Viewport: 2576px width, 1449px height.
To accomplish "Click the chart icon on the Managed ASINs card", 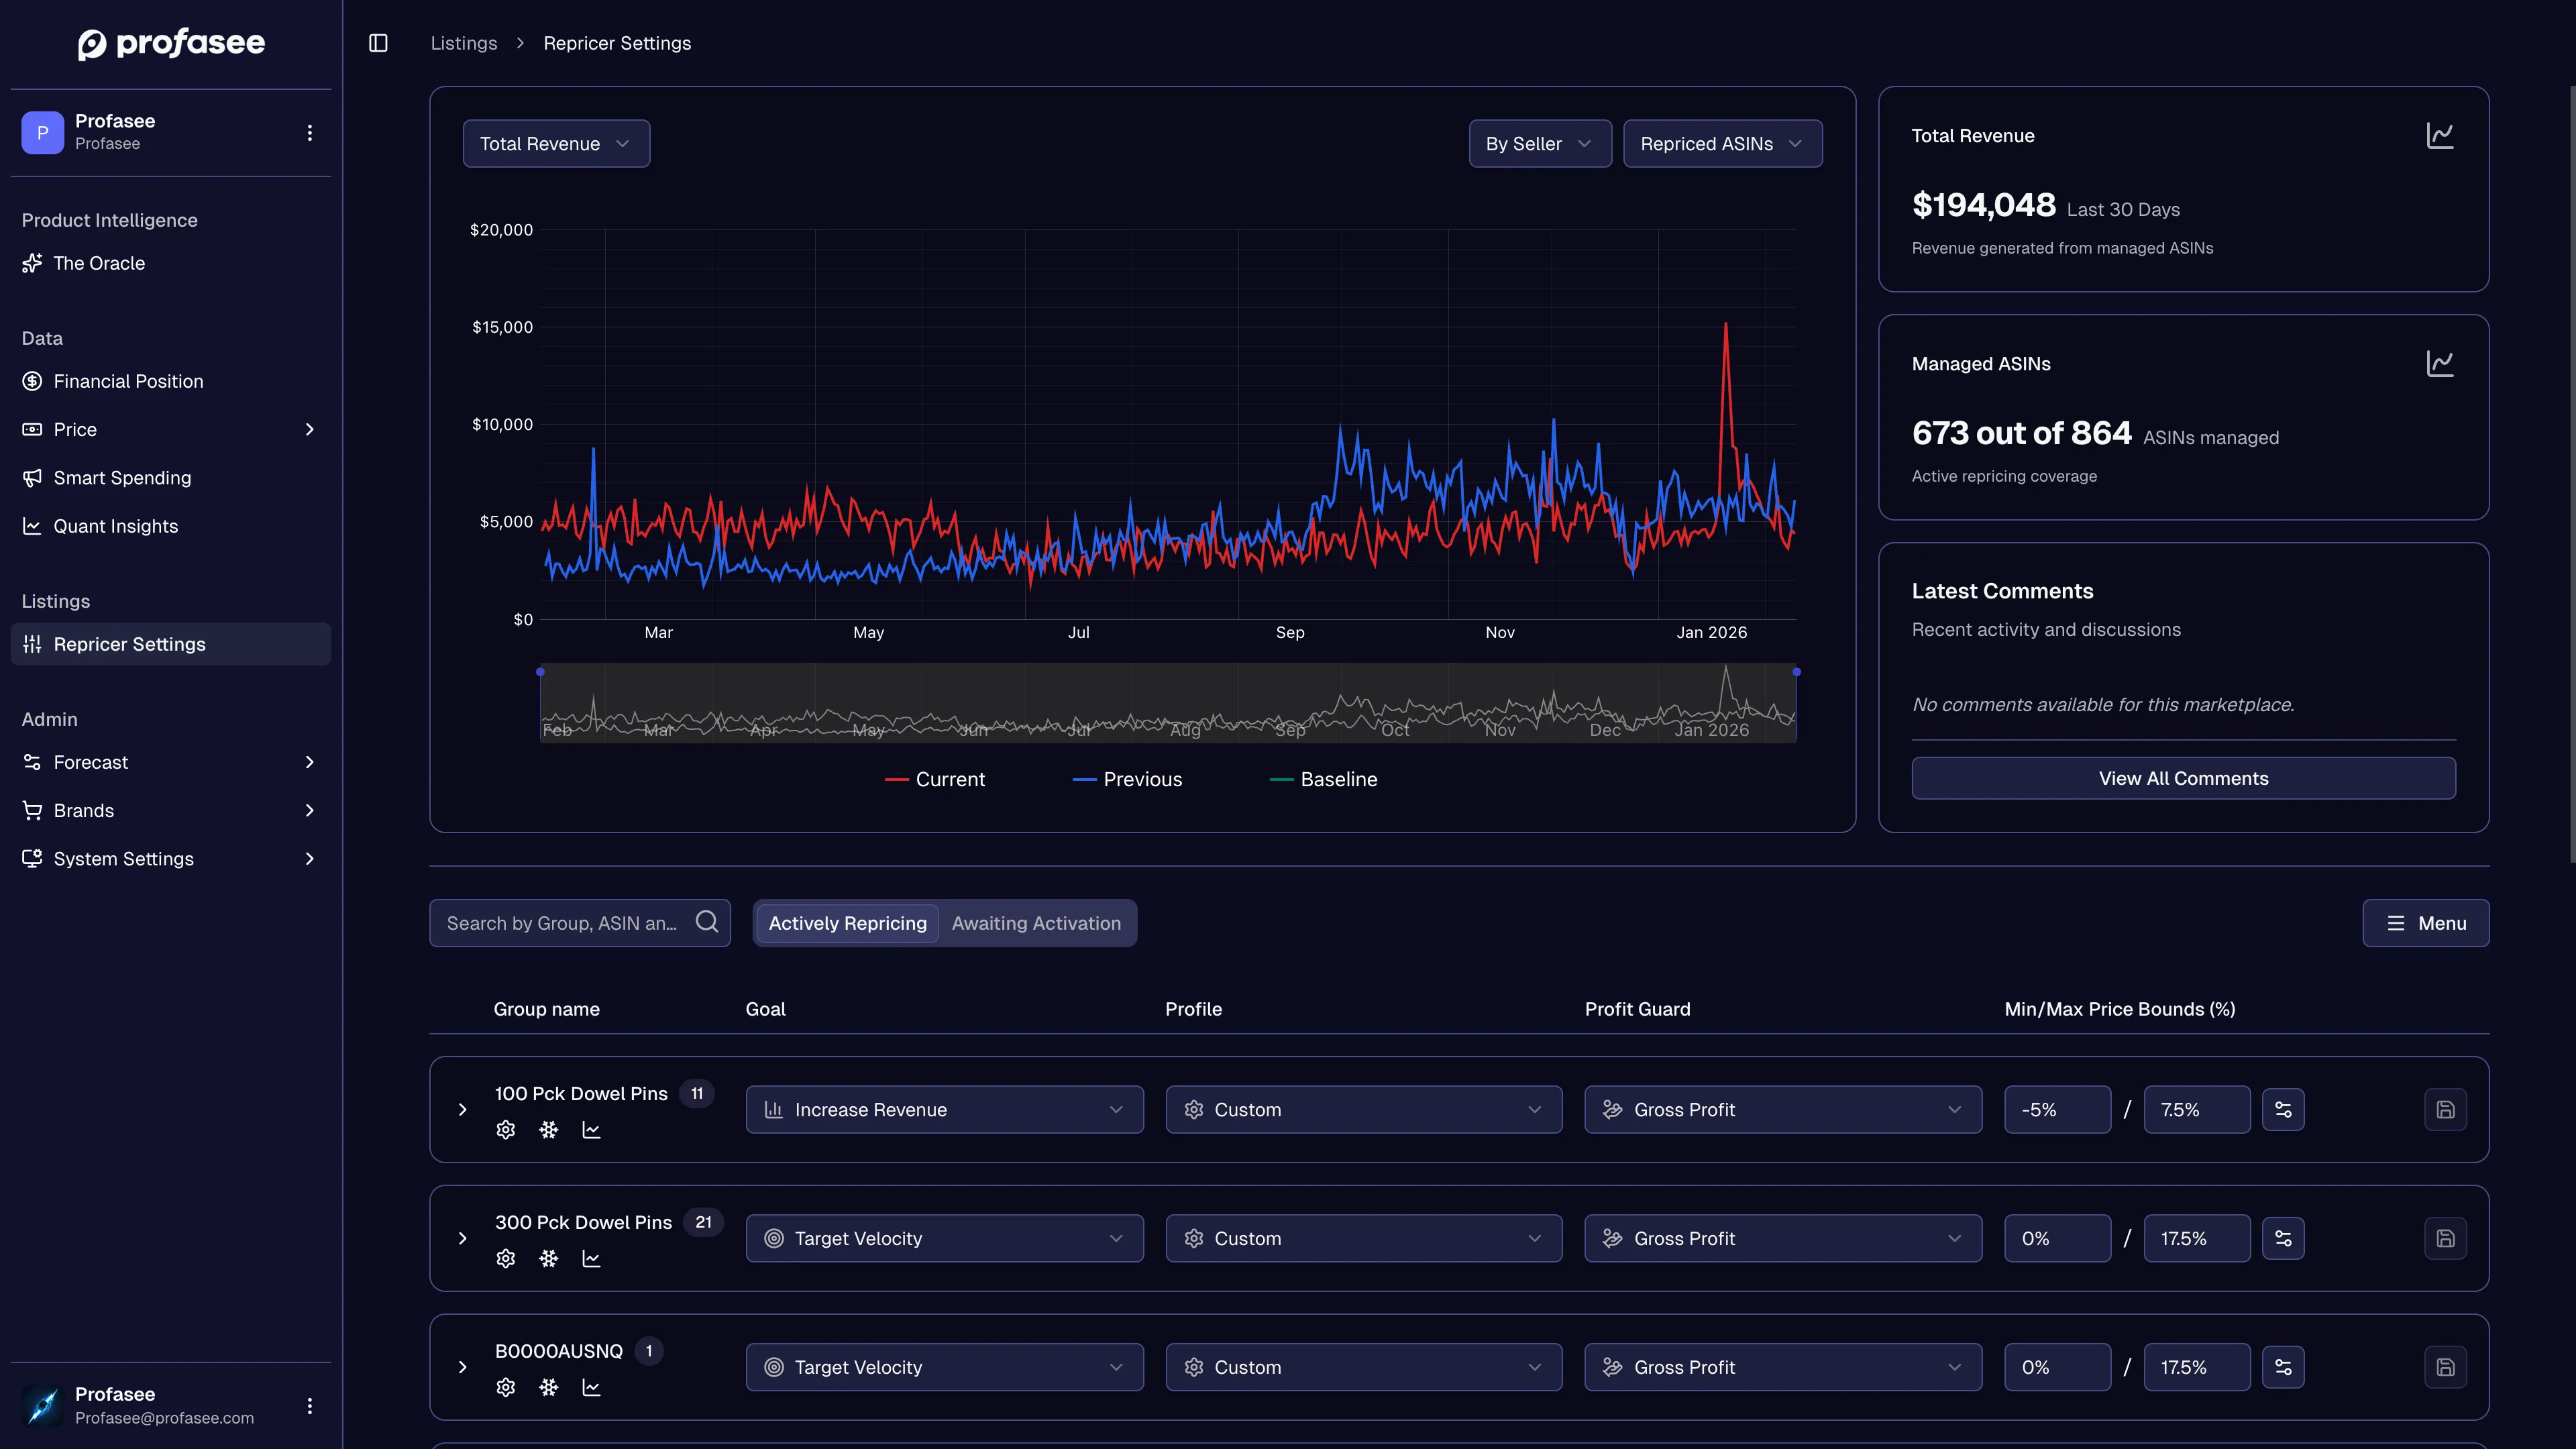I will 2440,363.
